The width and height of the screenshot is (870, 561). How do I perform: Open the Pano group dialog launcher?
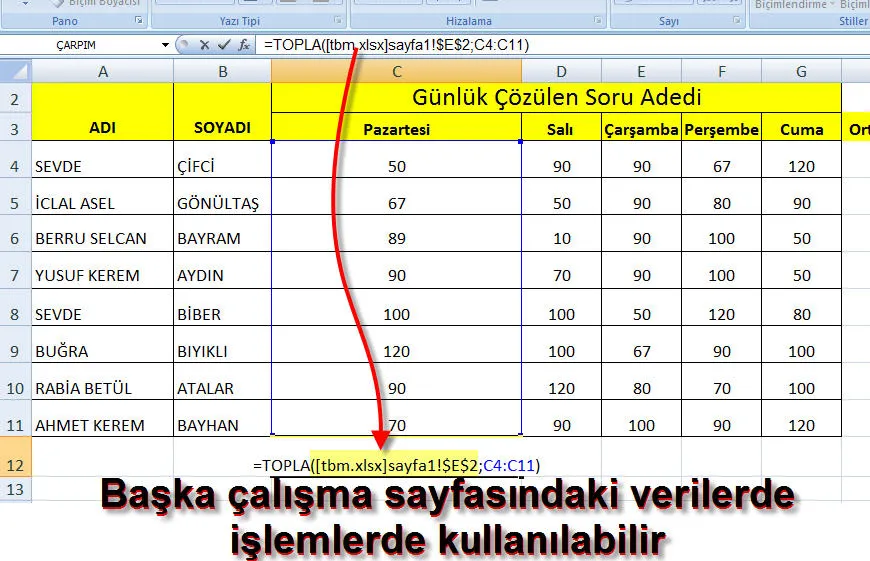[x=139, y=21]
